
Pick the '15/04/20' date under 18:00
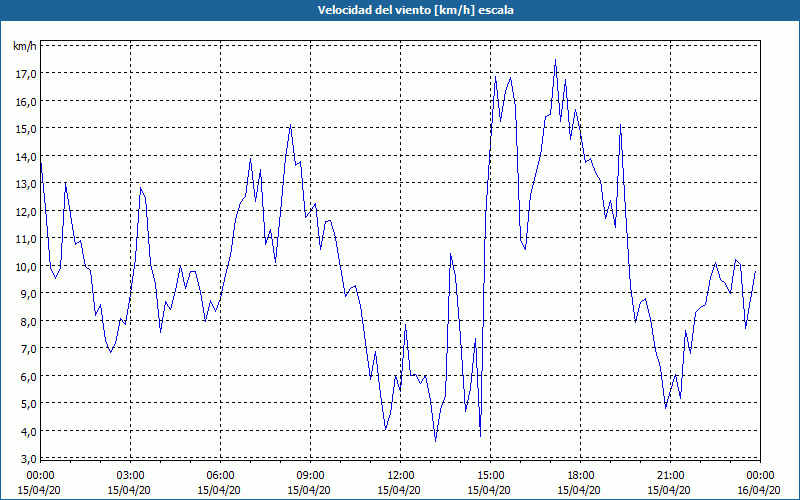pos(579,490)
